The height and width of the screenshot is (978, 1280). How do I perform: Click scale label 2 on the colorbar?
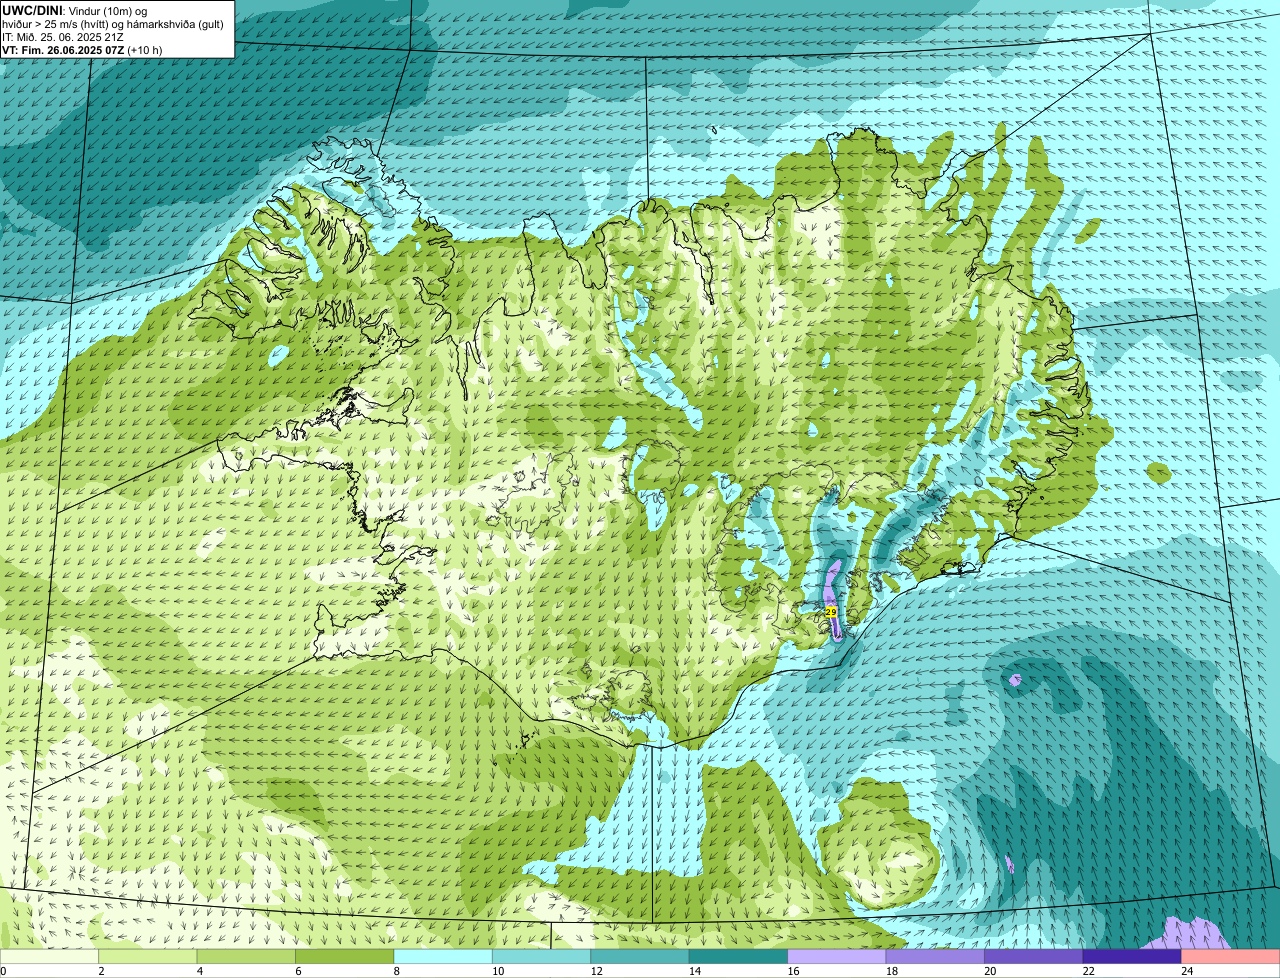click(x=101, y=971)
